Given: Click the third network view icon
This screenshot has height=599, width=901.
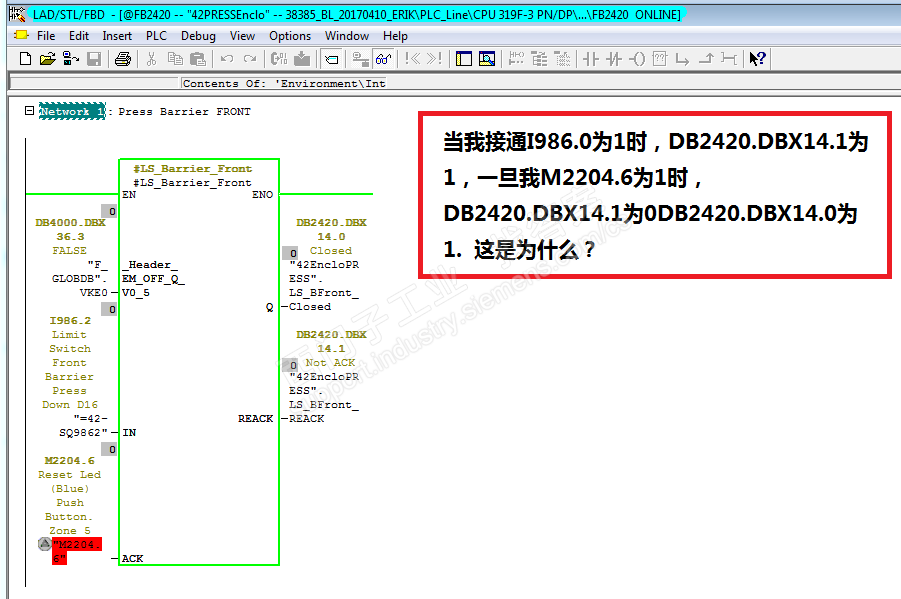Looking at the screenshot, I should point(562,59).
